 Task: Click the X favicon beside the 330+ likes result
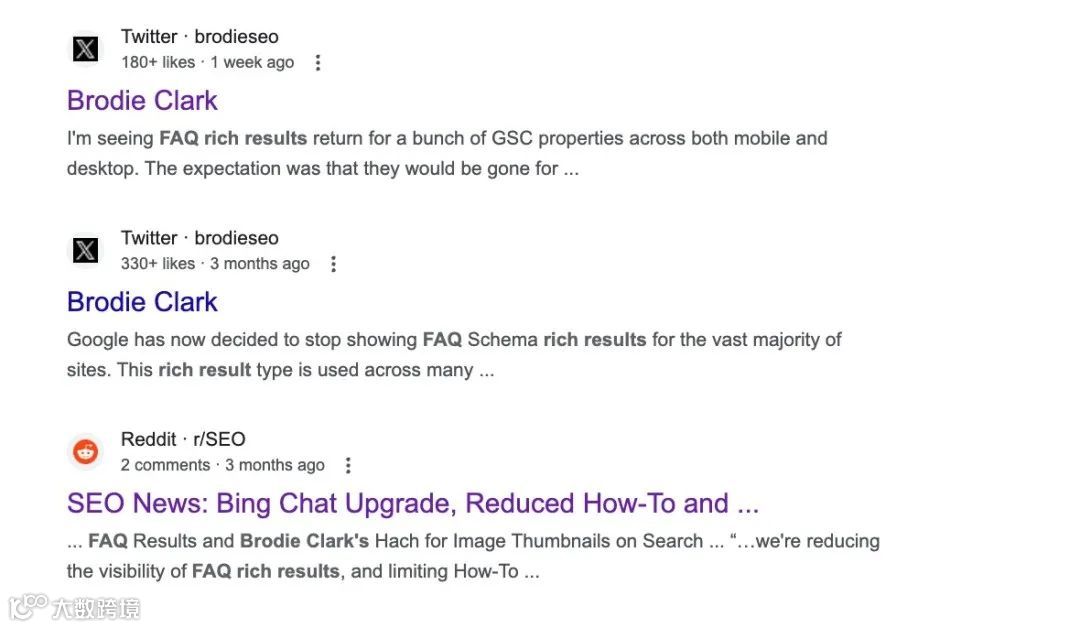86,250
